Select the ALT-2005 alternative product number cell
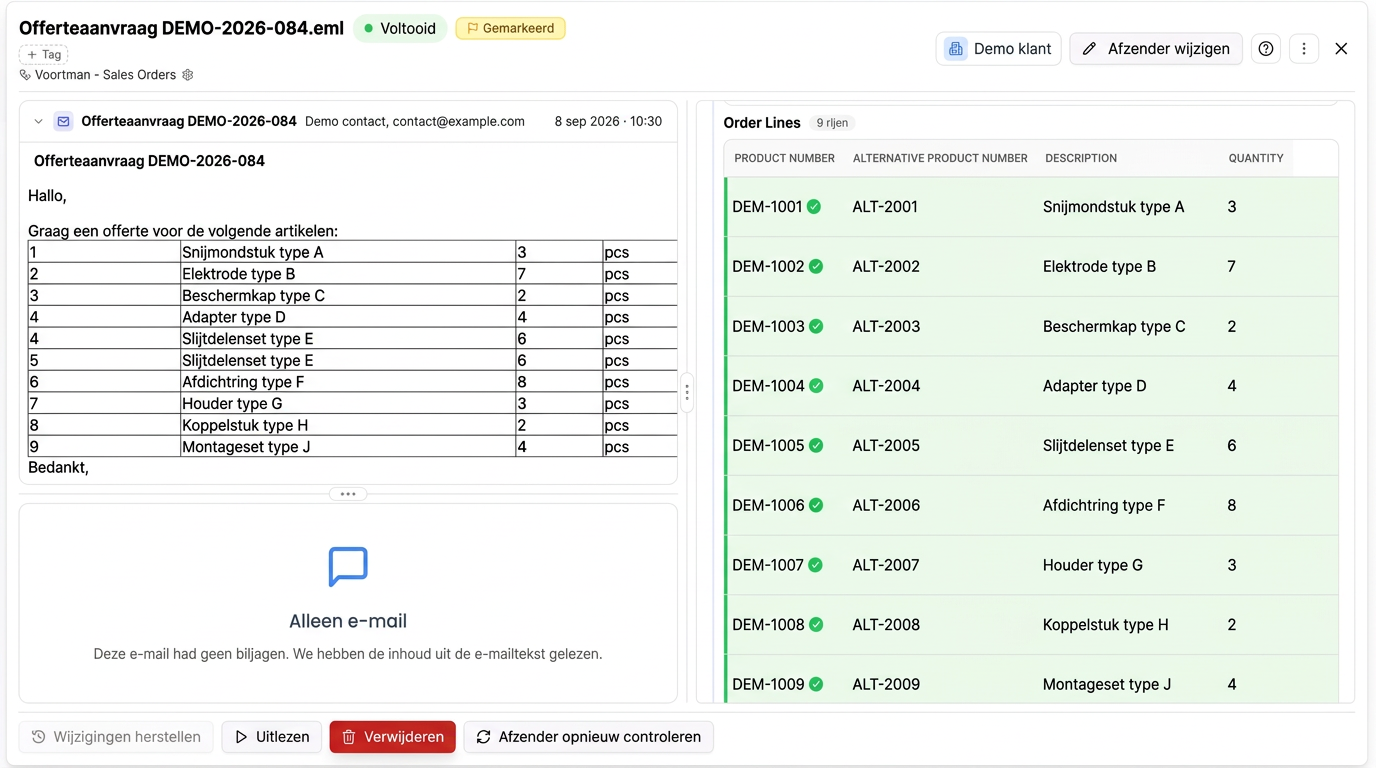Image resolution: width=1376 pixels, height=768 pixels. [886, 446]
